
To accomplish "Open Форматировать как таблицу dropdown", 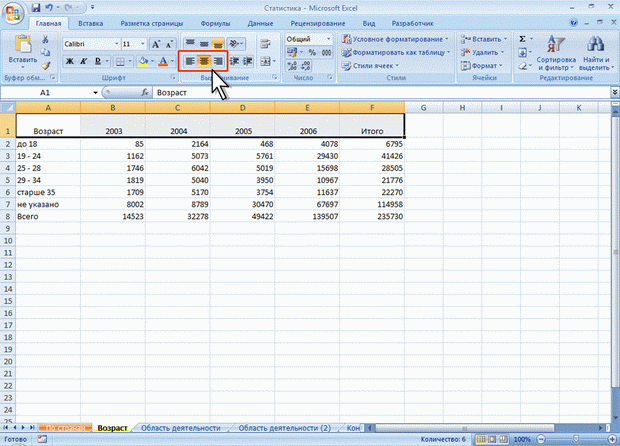I will click(x=396, y=52).
